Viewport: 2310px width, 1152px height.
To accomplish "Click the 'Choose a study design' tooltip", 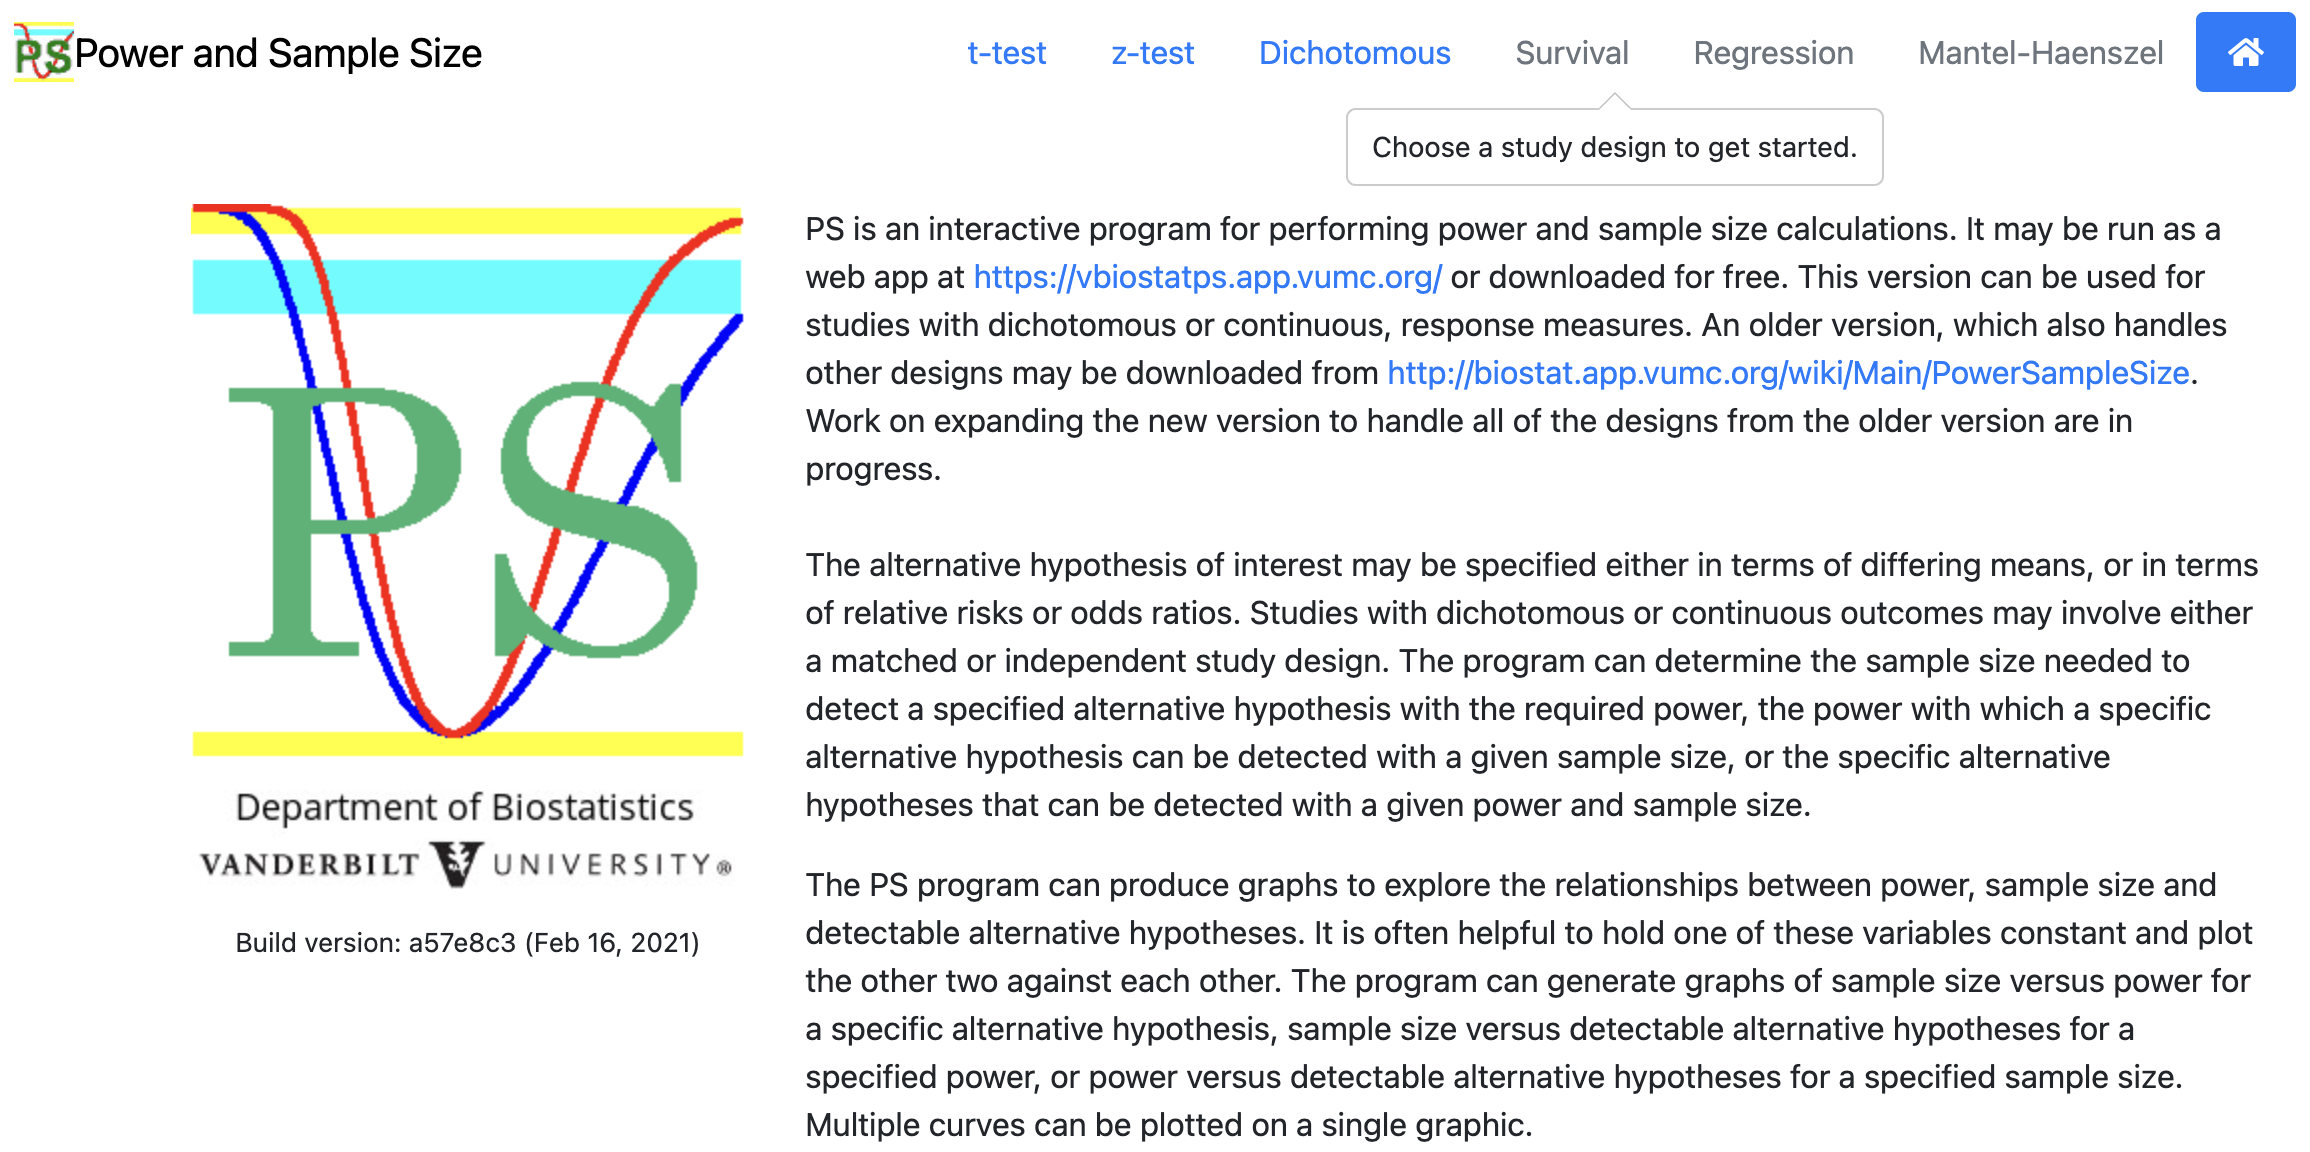I will (1613, 147).
